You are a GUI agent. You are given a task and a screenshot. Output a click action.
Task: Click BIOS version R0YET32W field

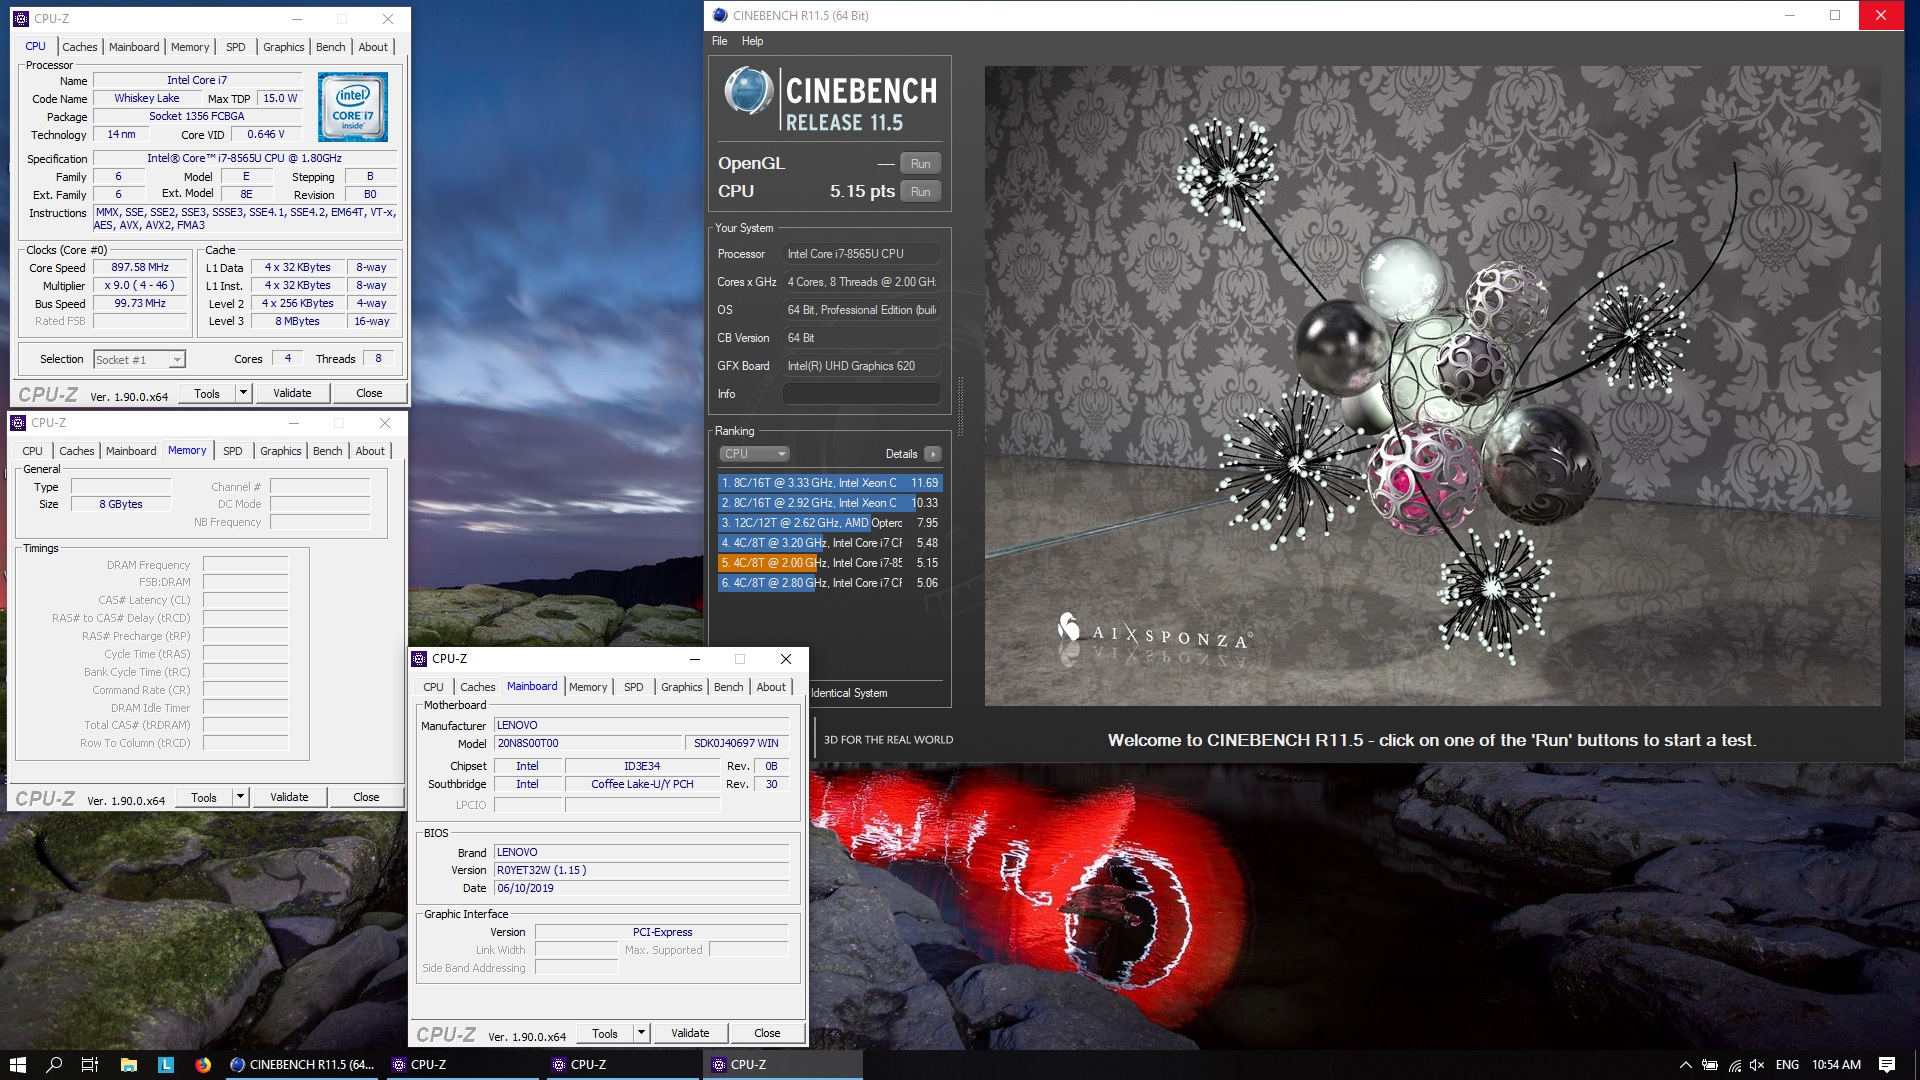641,870
